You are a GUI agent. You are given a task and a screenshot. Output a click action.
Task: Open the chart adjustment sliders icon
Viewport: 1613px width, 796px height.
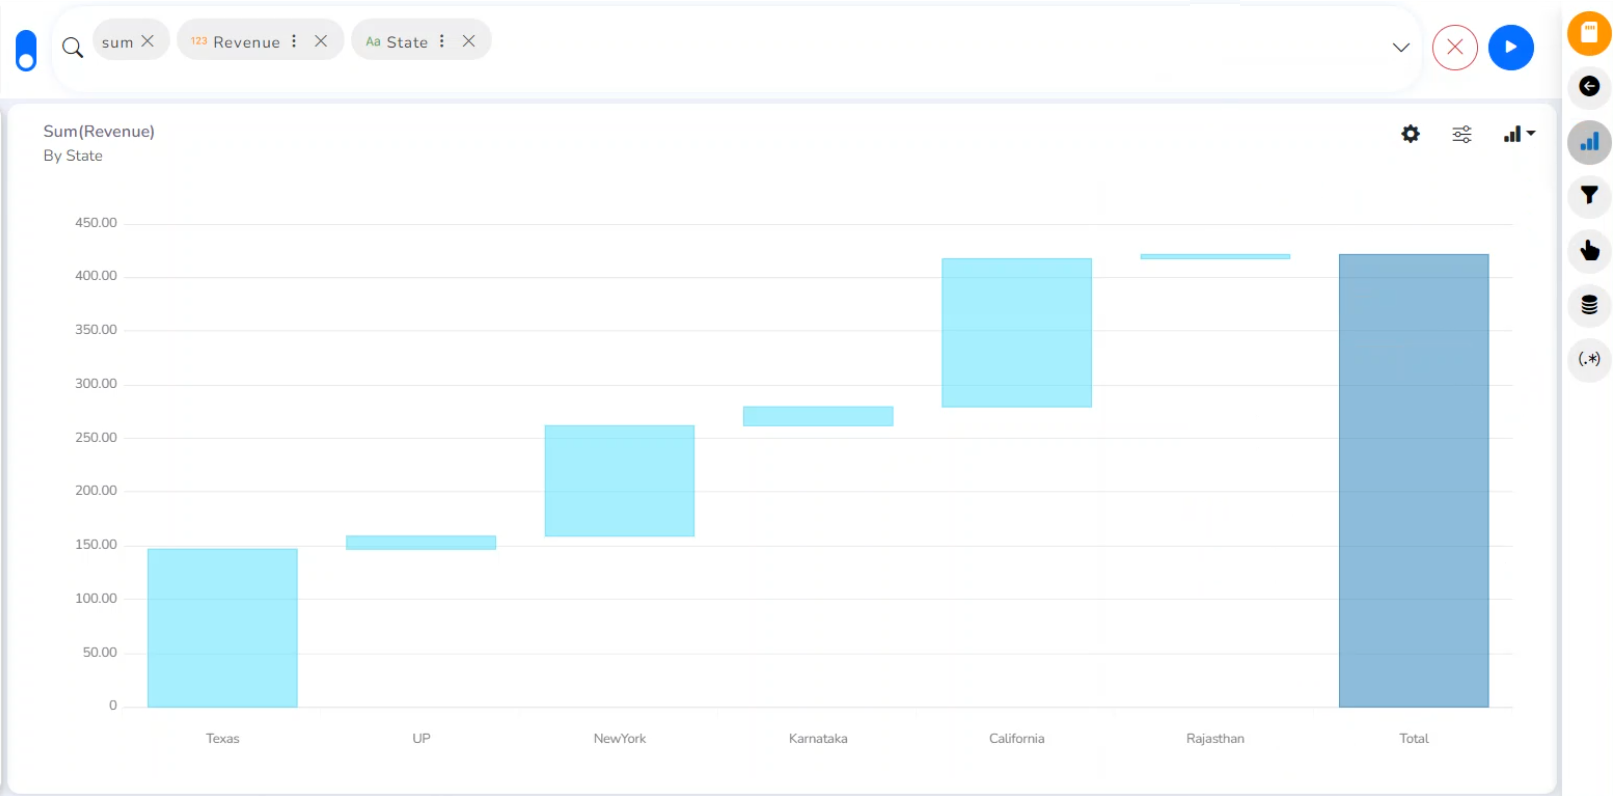[x=1461, y=134]
